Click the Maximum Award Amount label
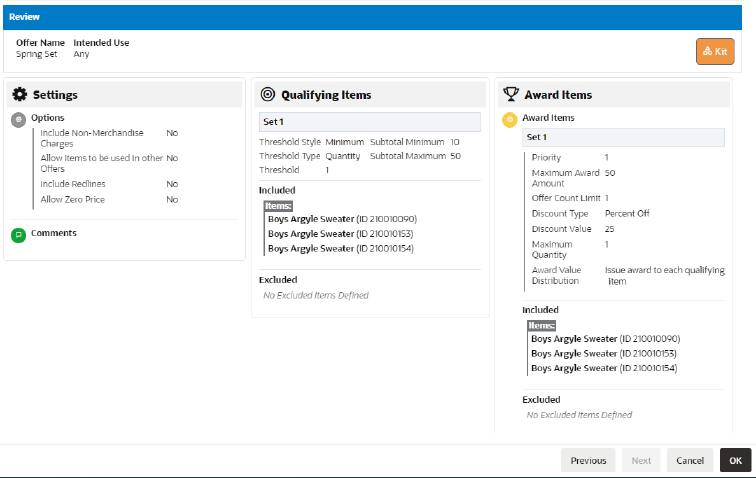 pos(566,178)
